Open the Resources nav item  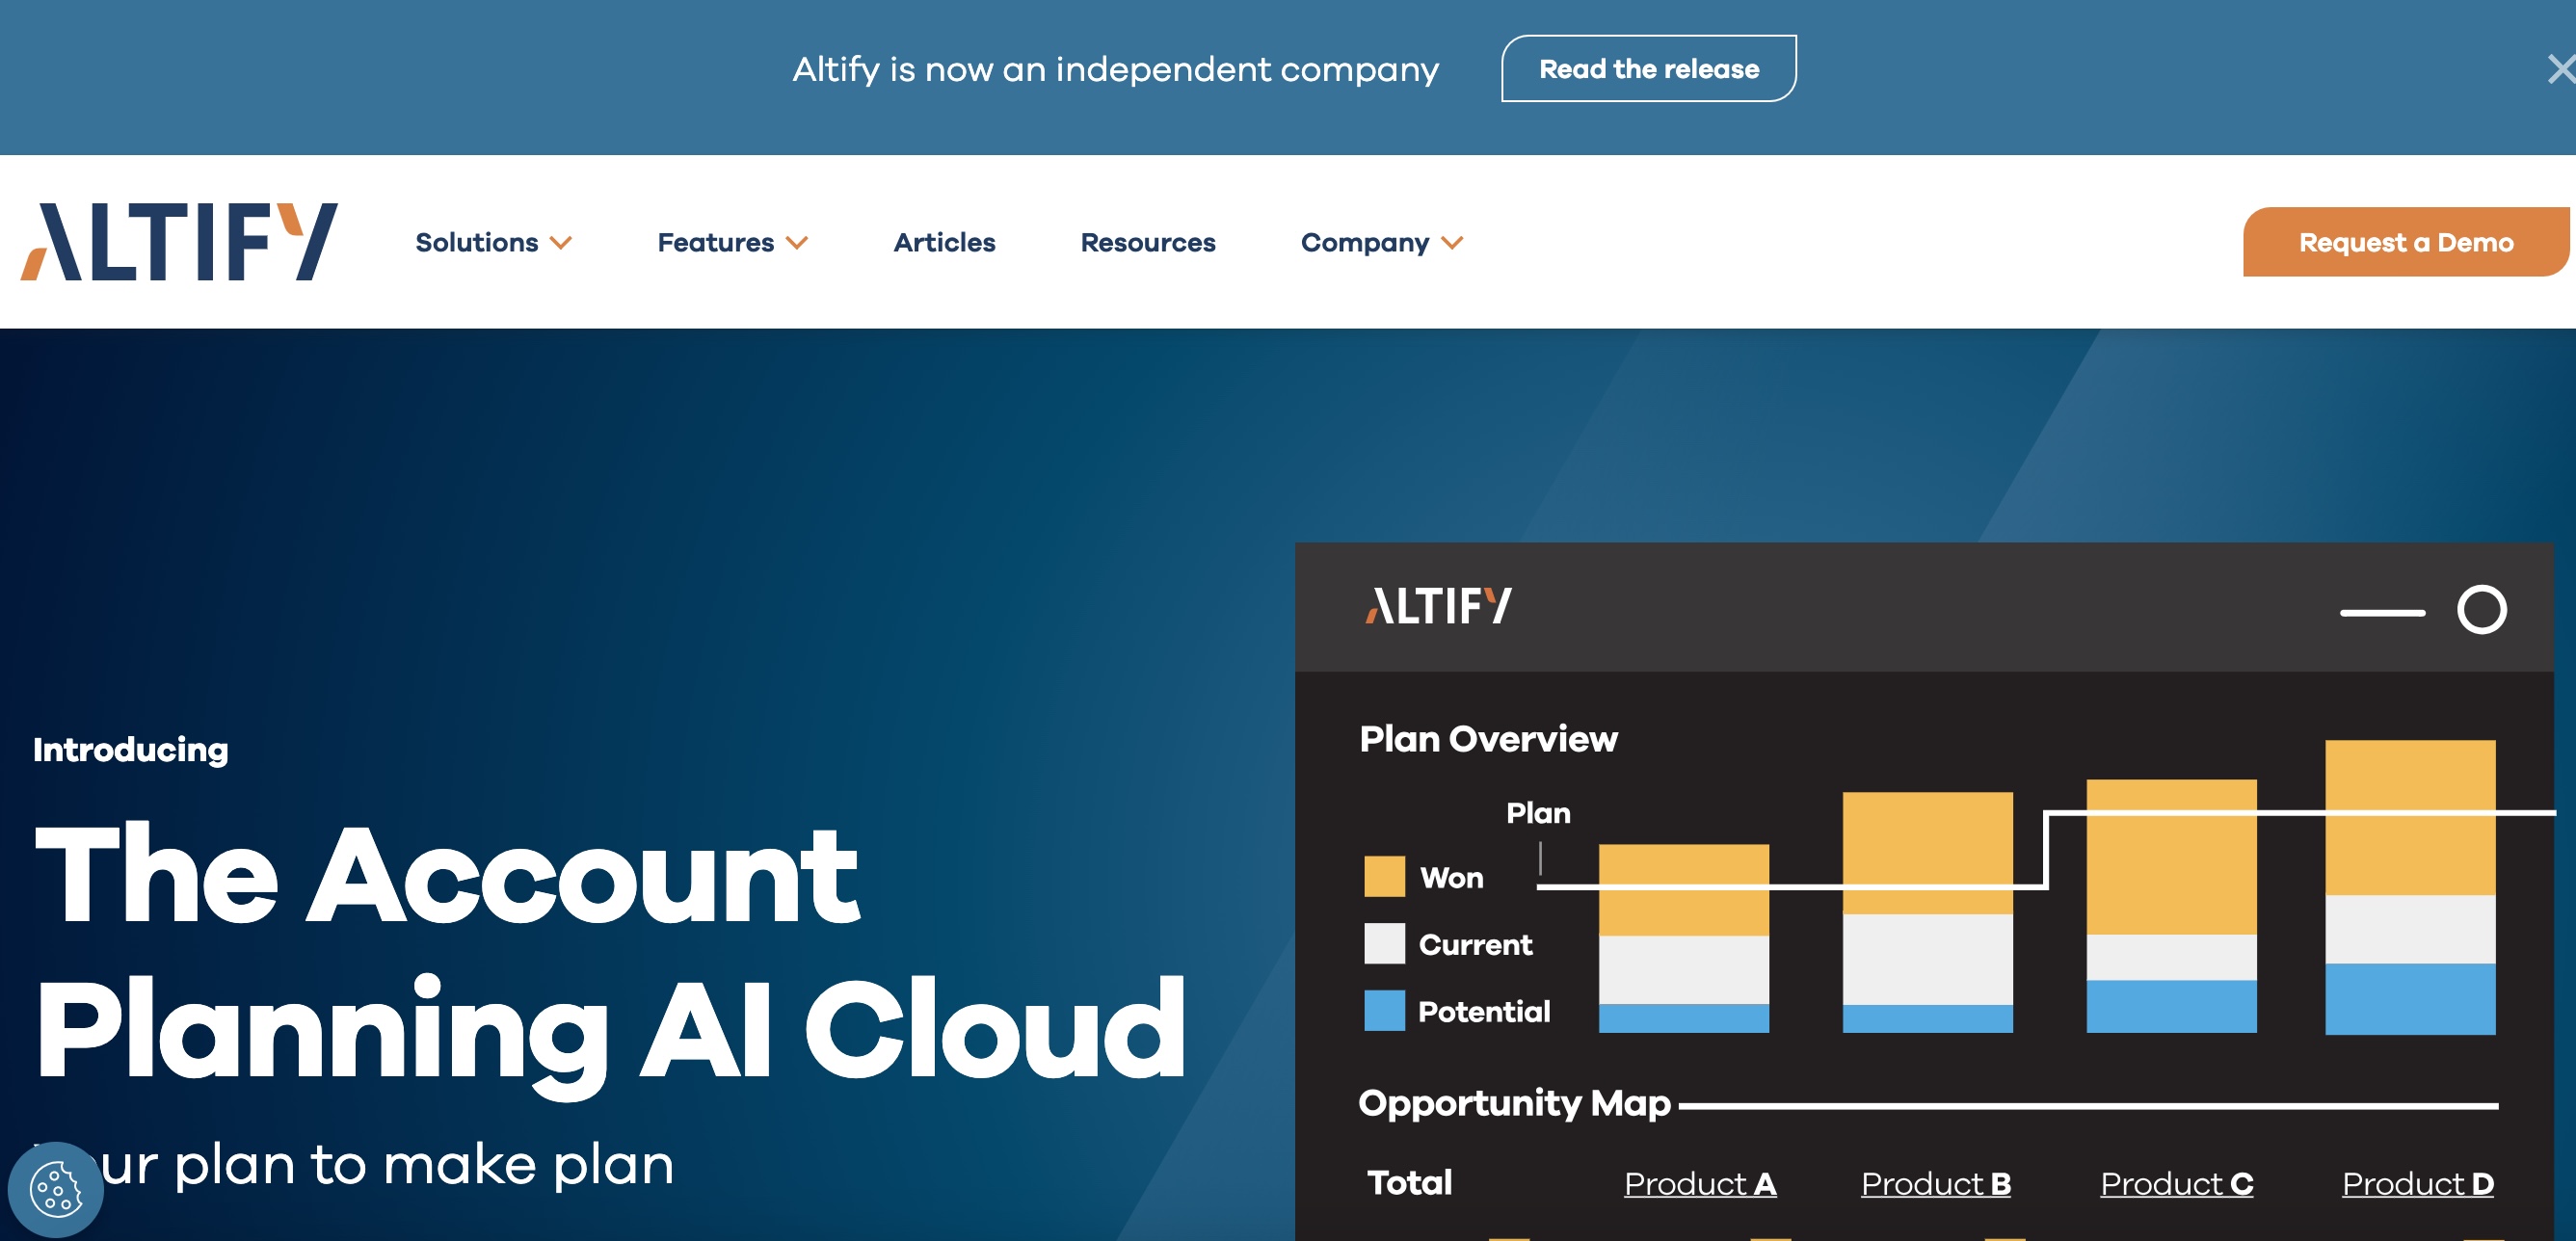(1148, 242)
